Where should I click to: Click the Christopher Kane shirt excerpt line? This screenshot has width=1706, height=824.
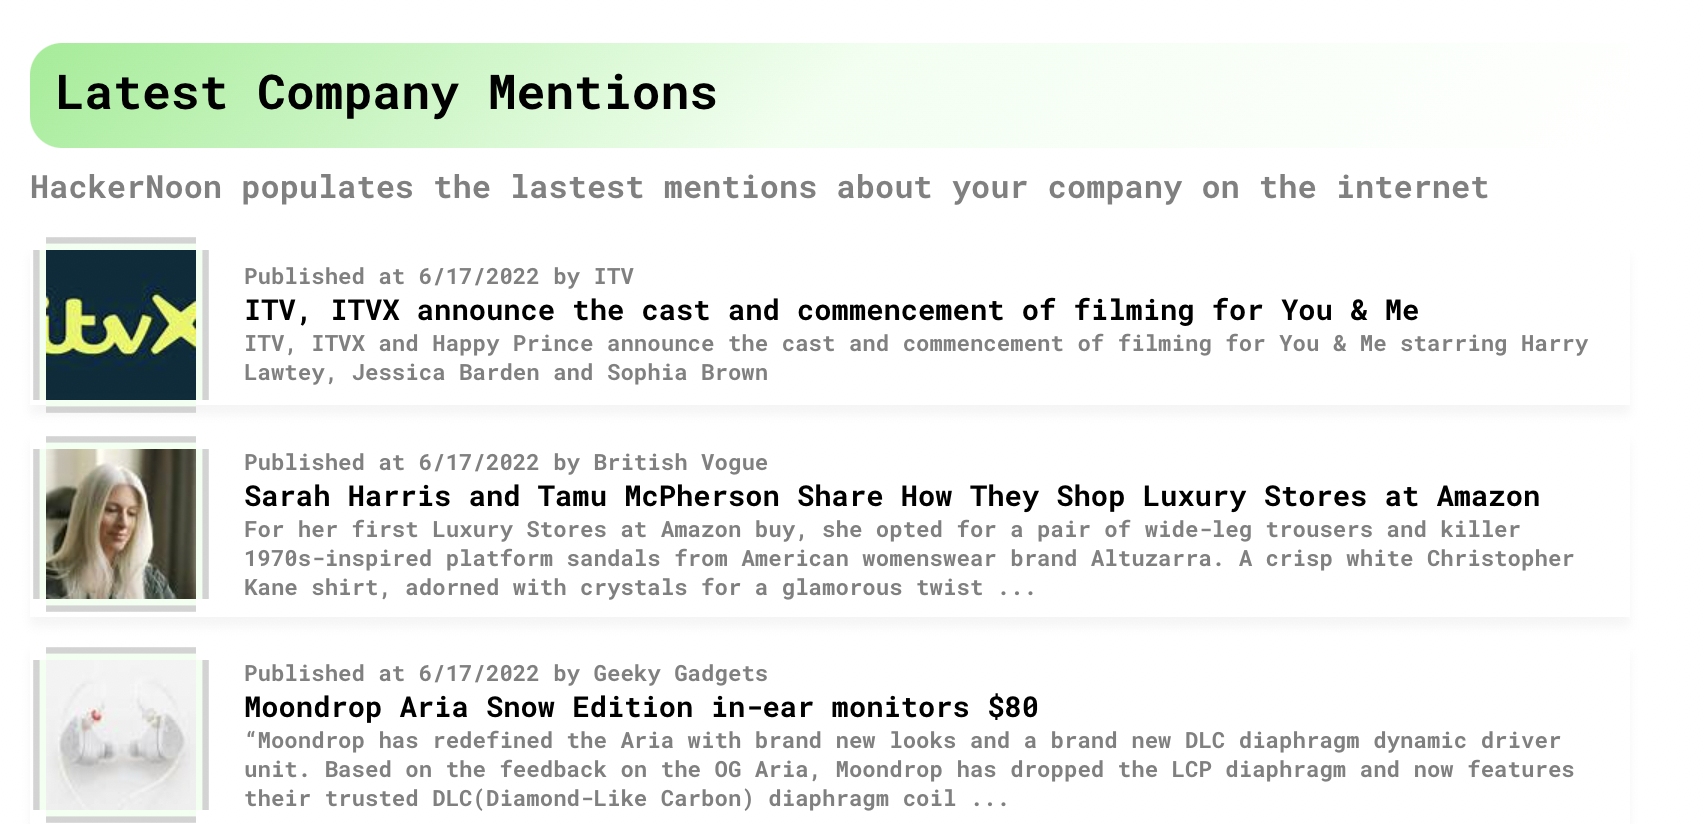(x=640, y=588)
